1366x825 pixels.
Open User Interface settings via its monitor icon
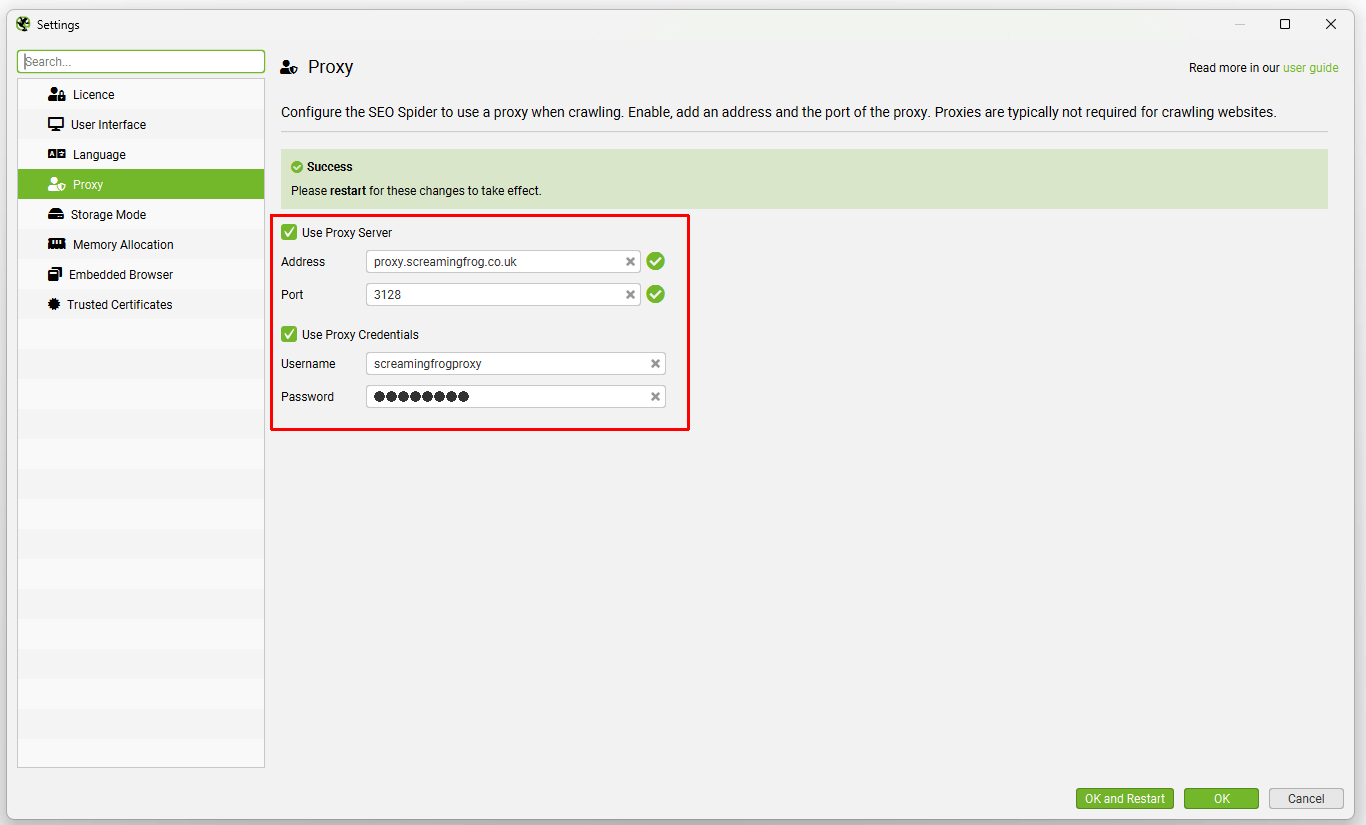click(55, 124)
